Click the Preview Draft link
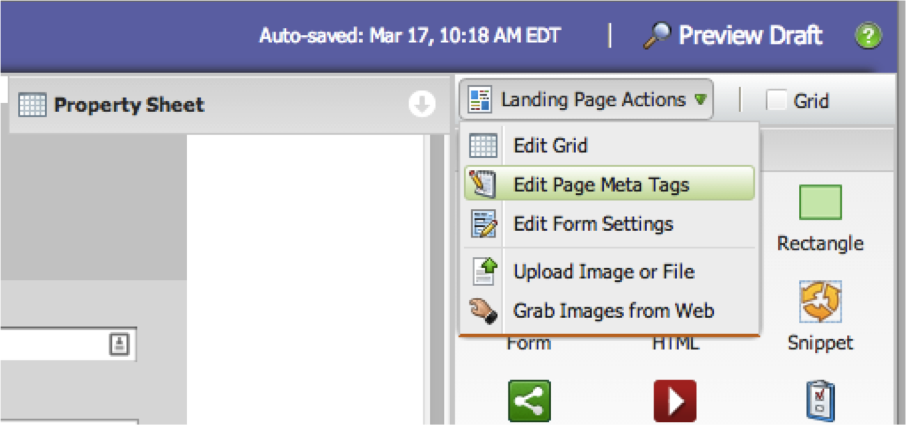Image resolution: width=906 pixels, height=425 pixels. point(750,37)
